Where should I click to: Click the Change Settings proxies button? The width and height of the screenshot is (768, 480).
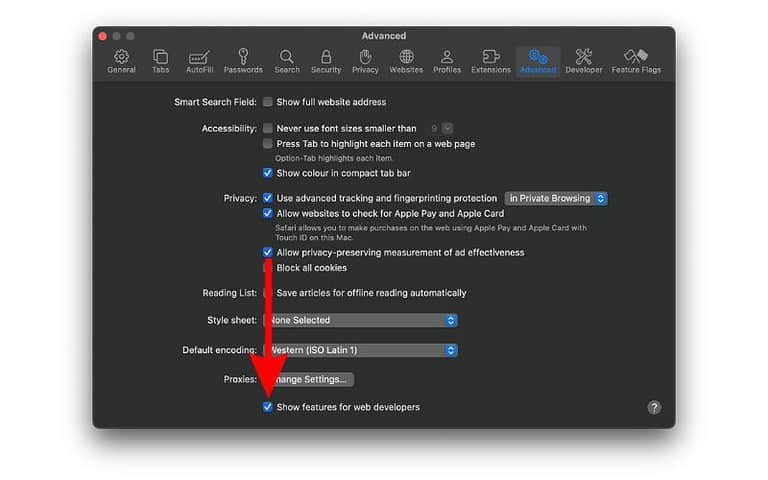coord(310,380)
